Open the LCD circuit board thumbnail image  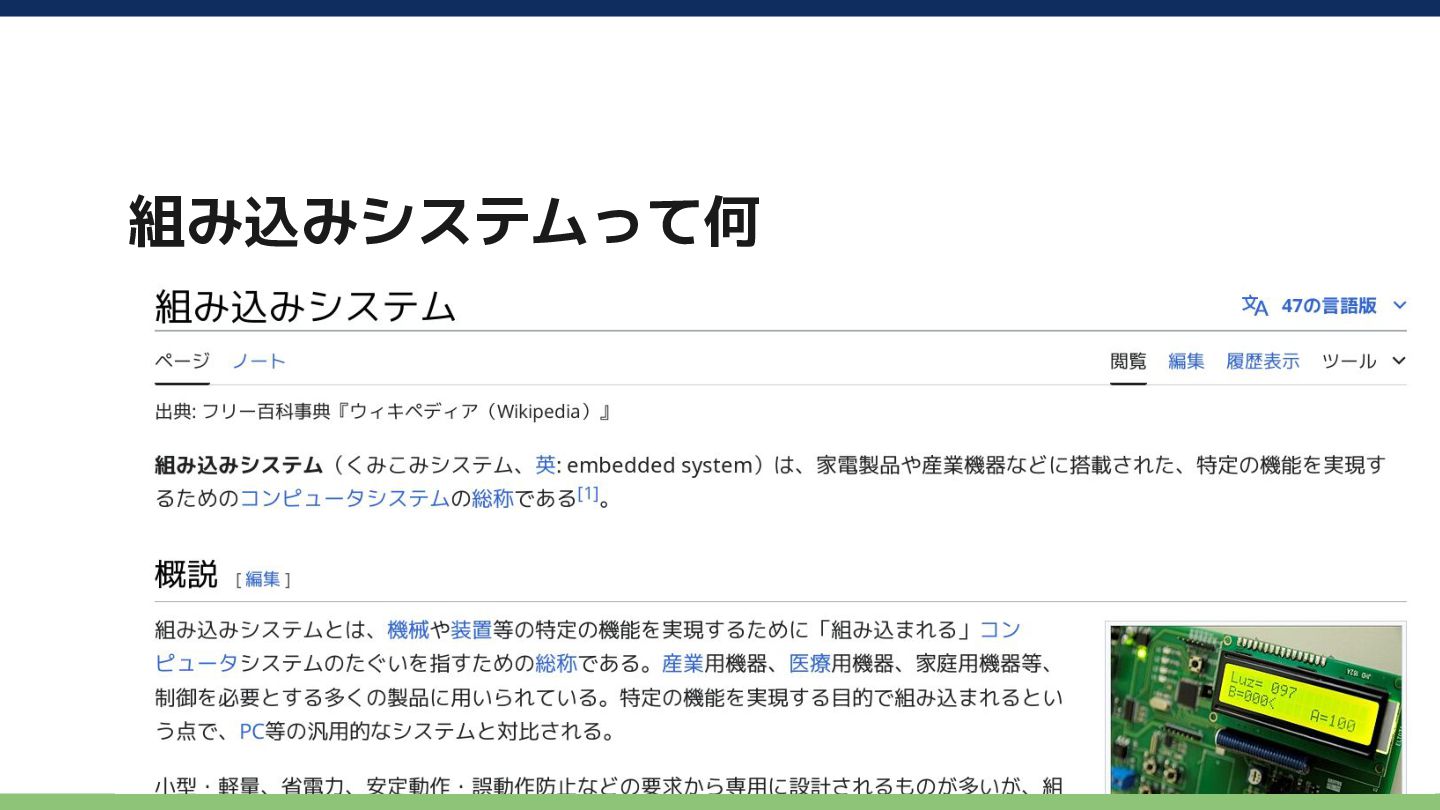(x=1256, y=710)
